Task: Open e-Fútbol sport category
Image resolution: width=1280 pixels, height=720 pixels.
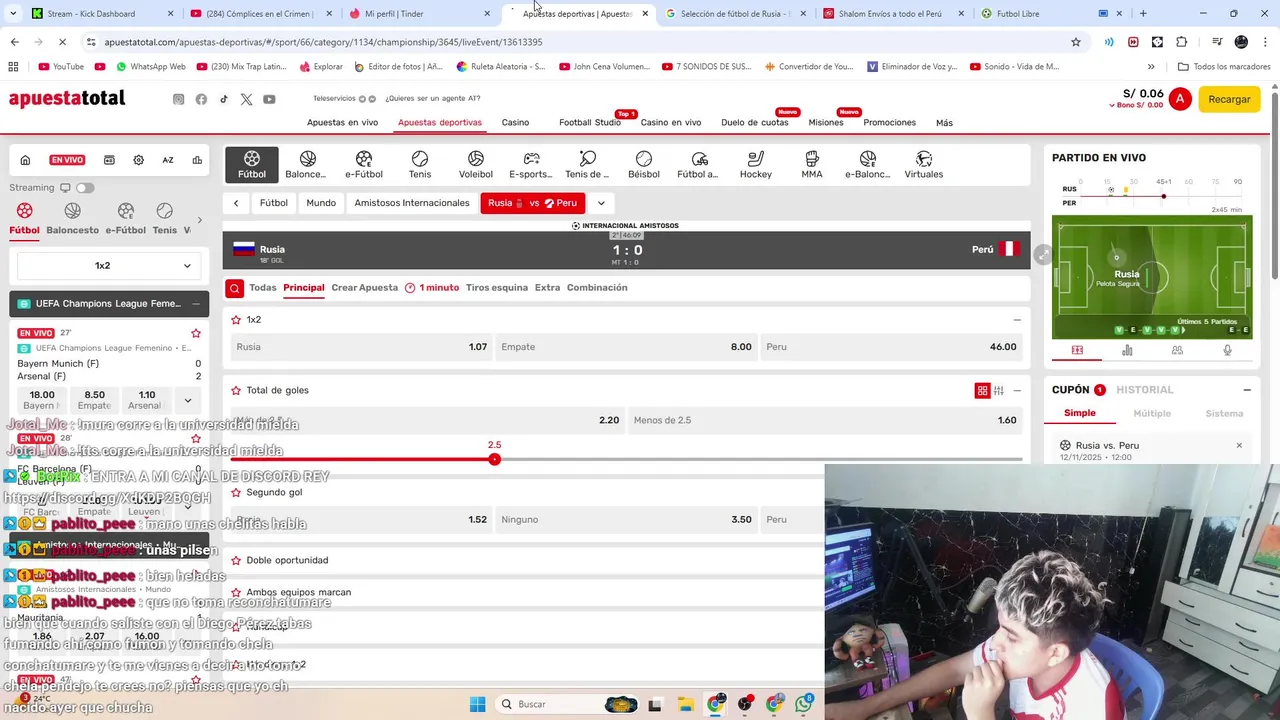Action: 364,165
